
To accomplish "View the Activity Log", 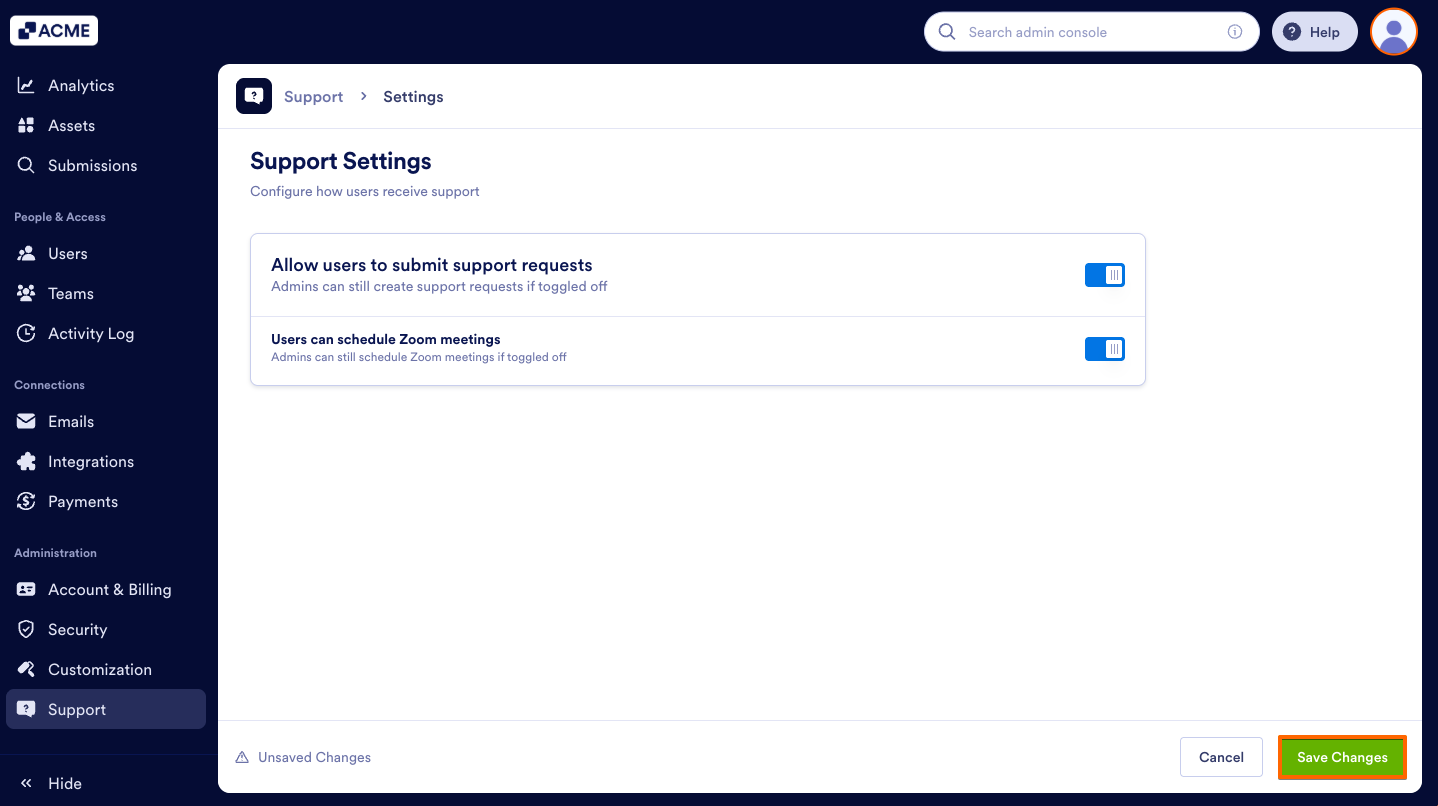I will click(106, 334).
